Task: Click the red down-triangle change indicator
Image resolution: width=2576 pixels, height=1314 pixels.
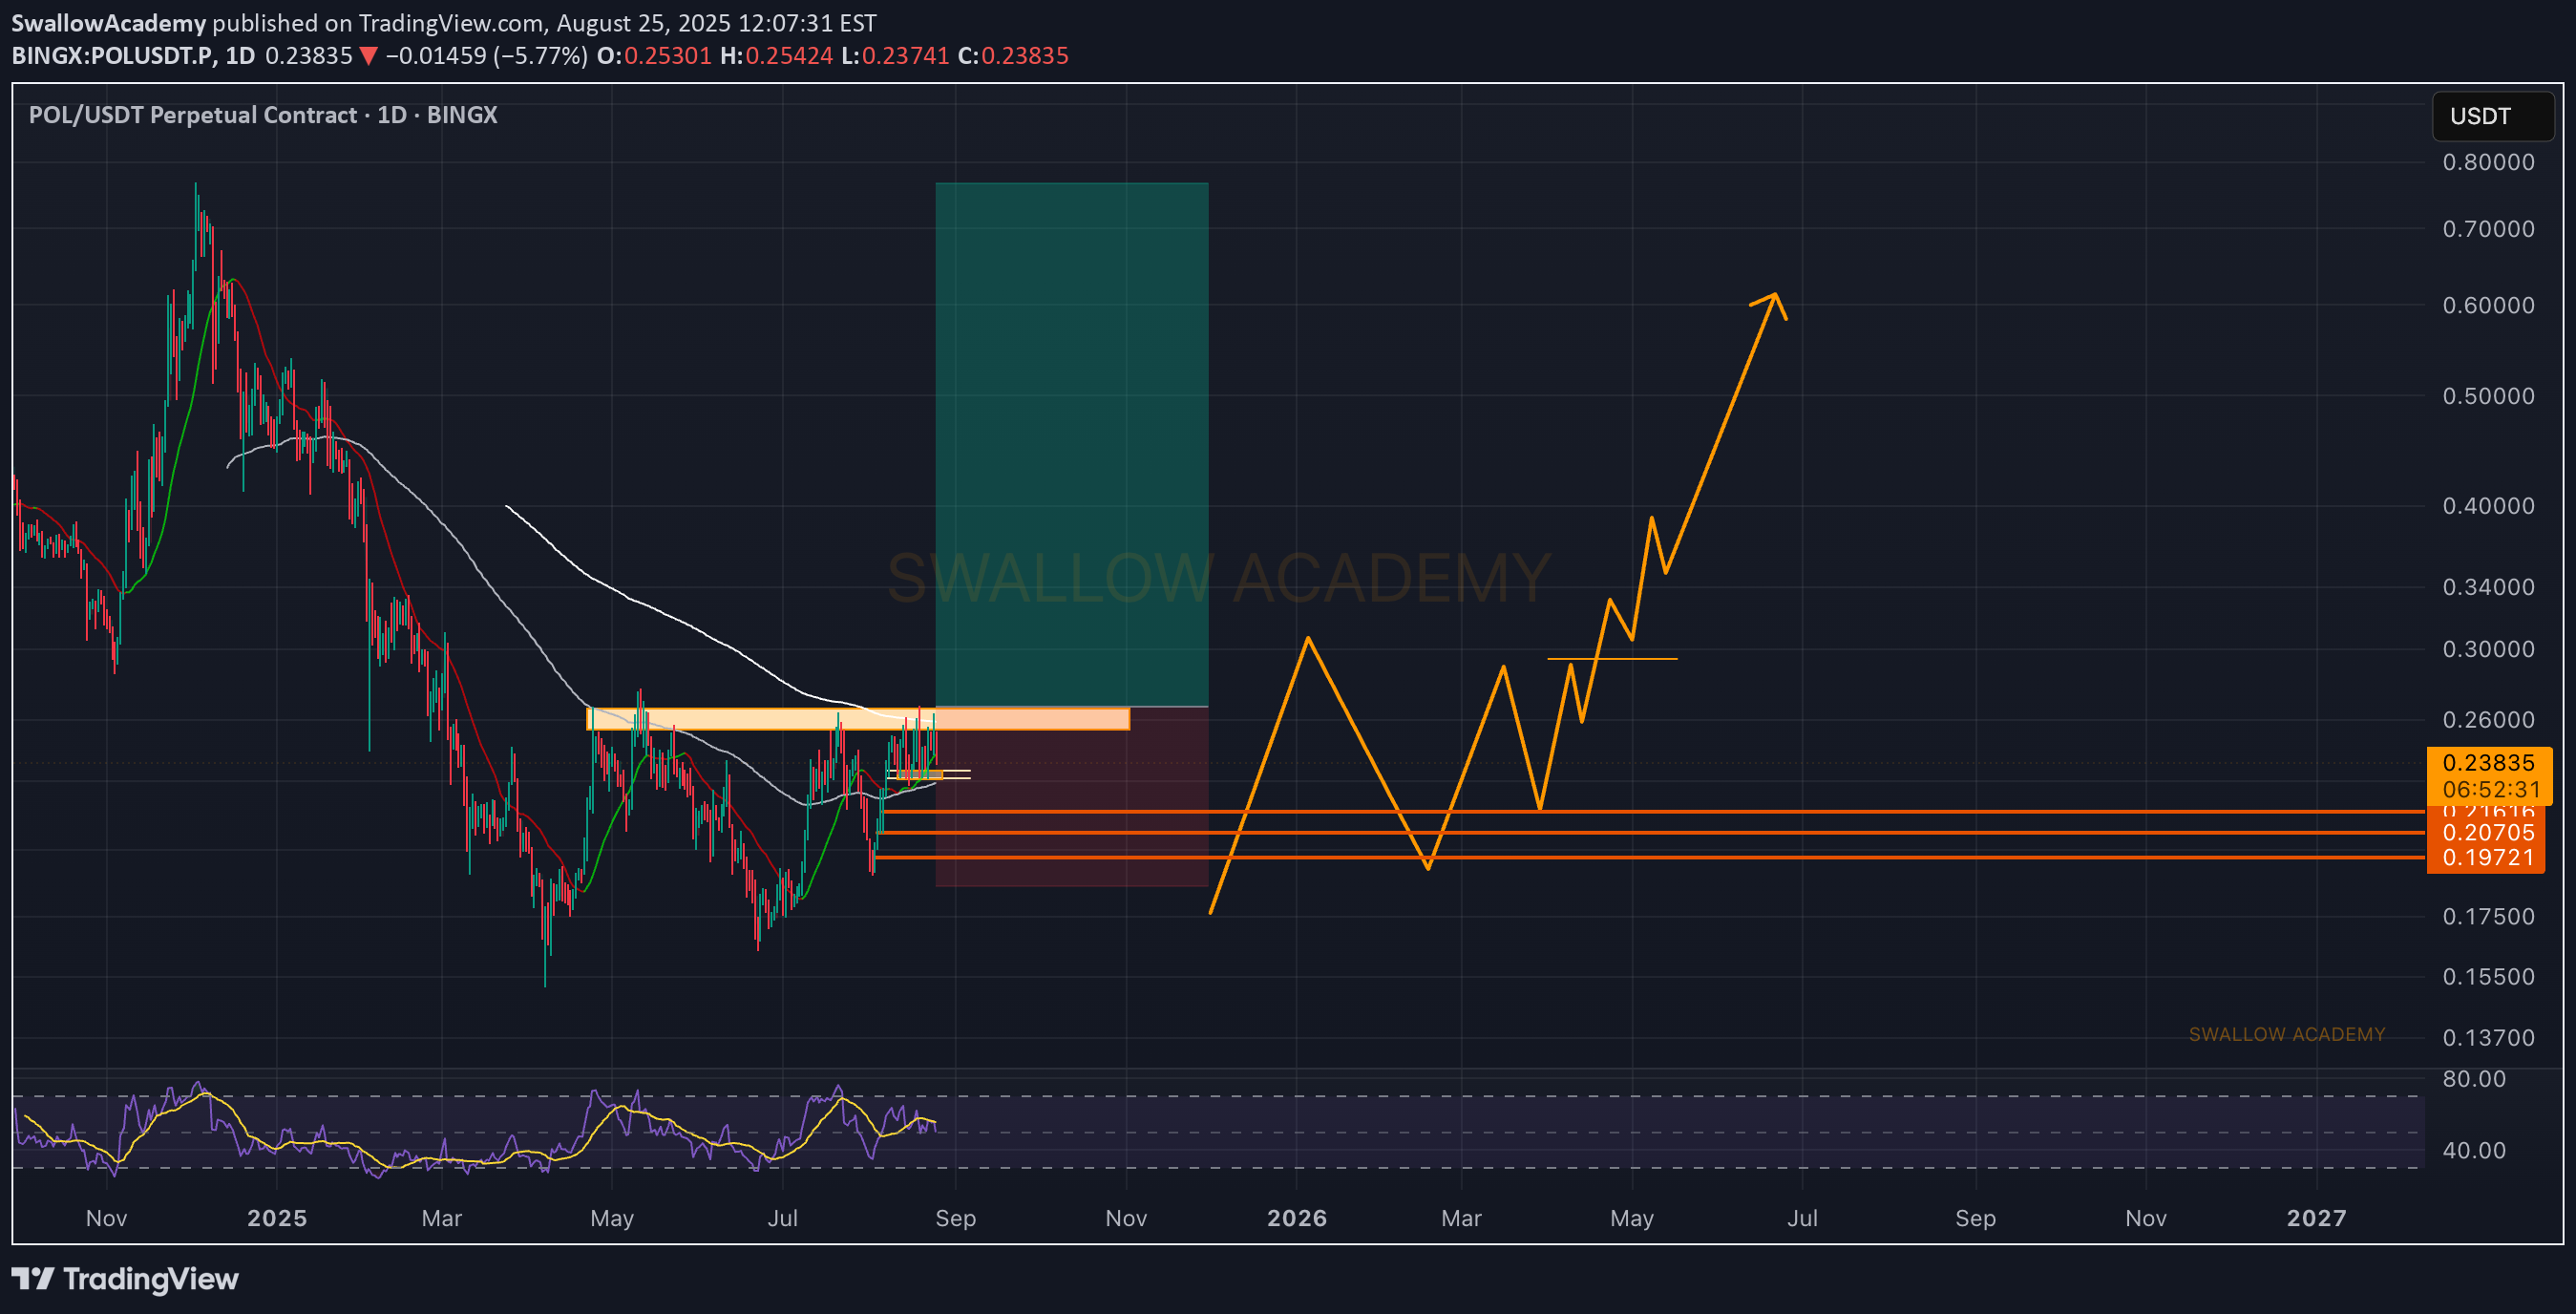Action: [x=368, y=56]
